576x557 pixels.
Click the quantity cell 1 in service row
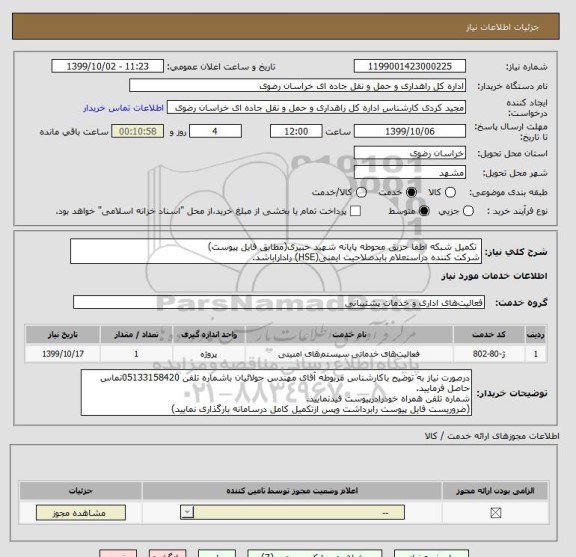[136, 354]
